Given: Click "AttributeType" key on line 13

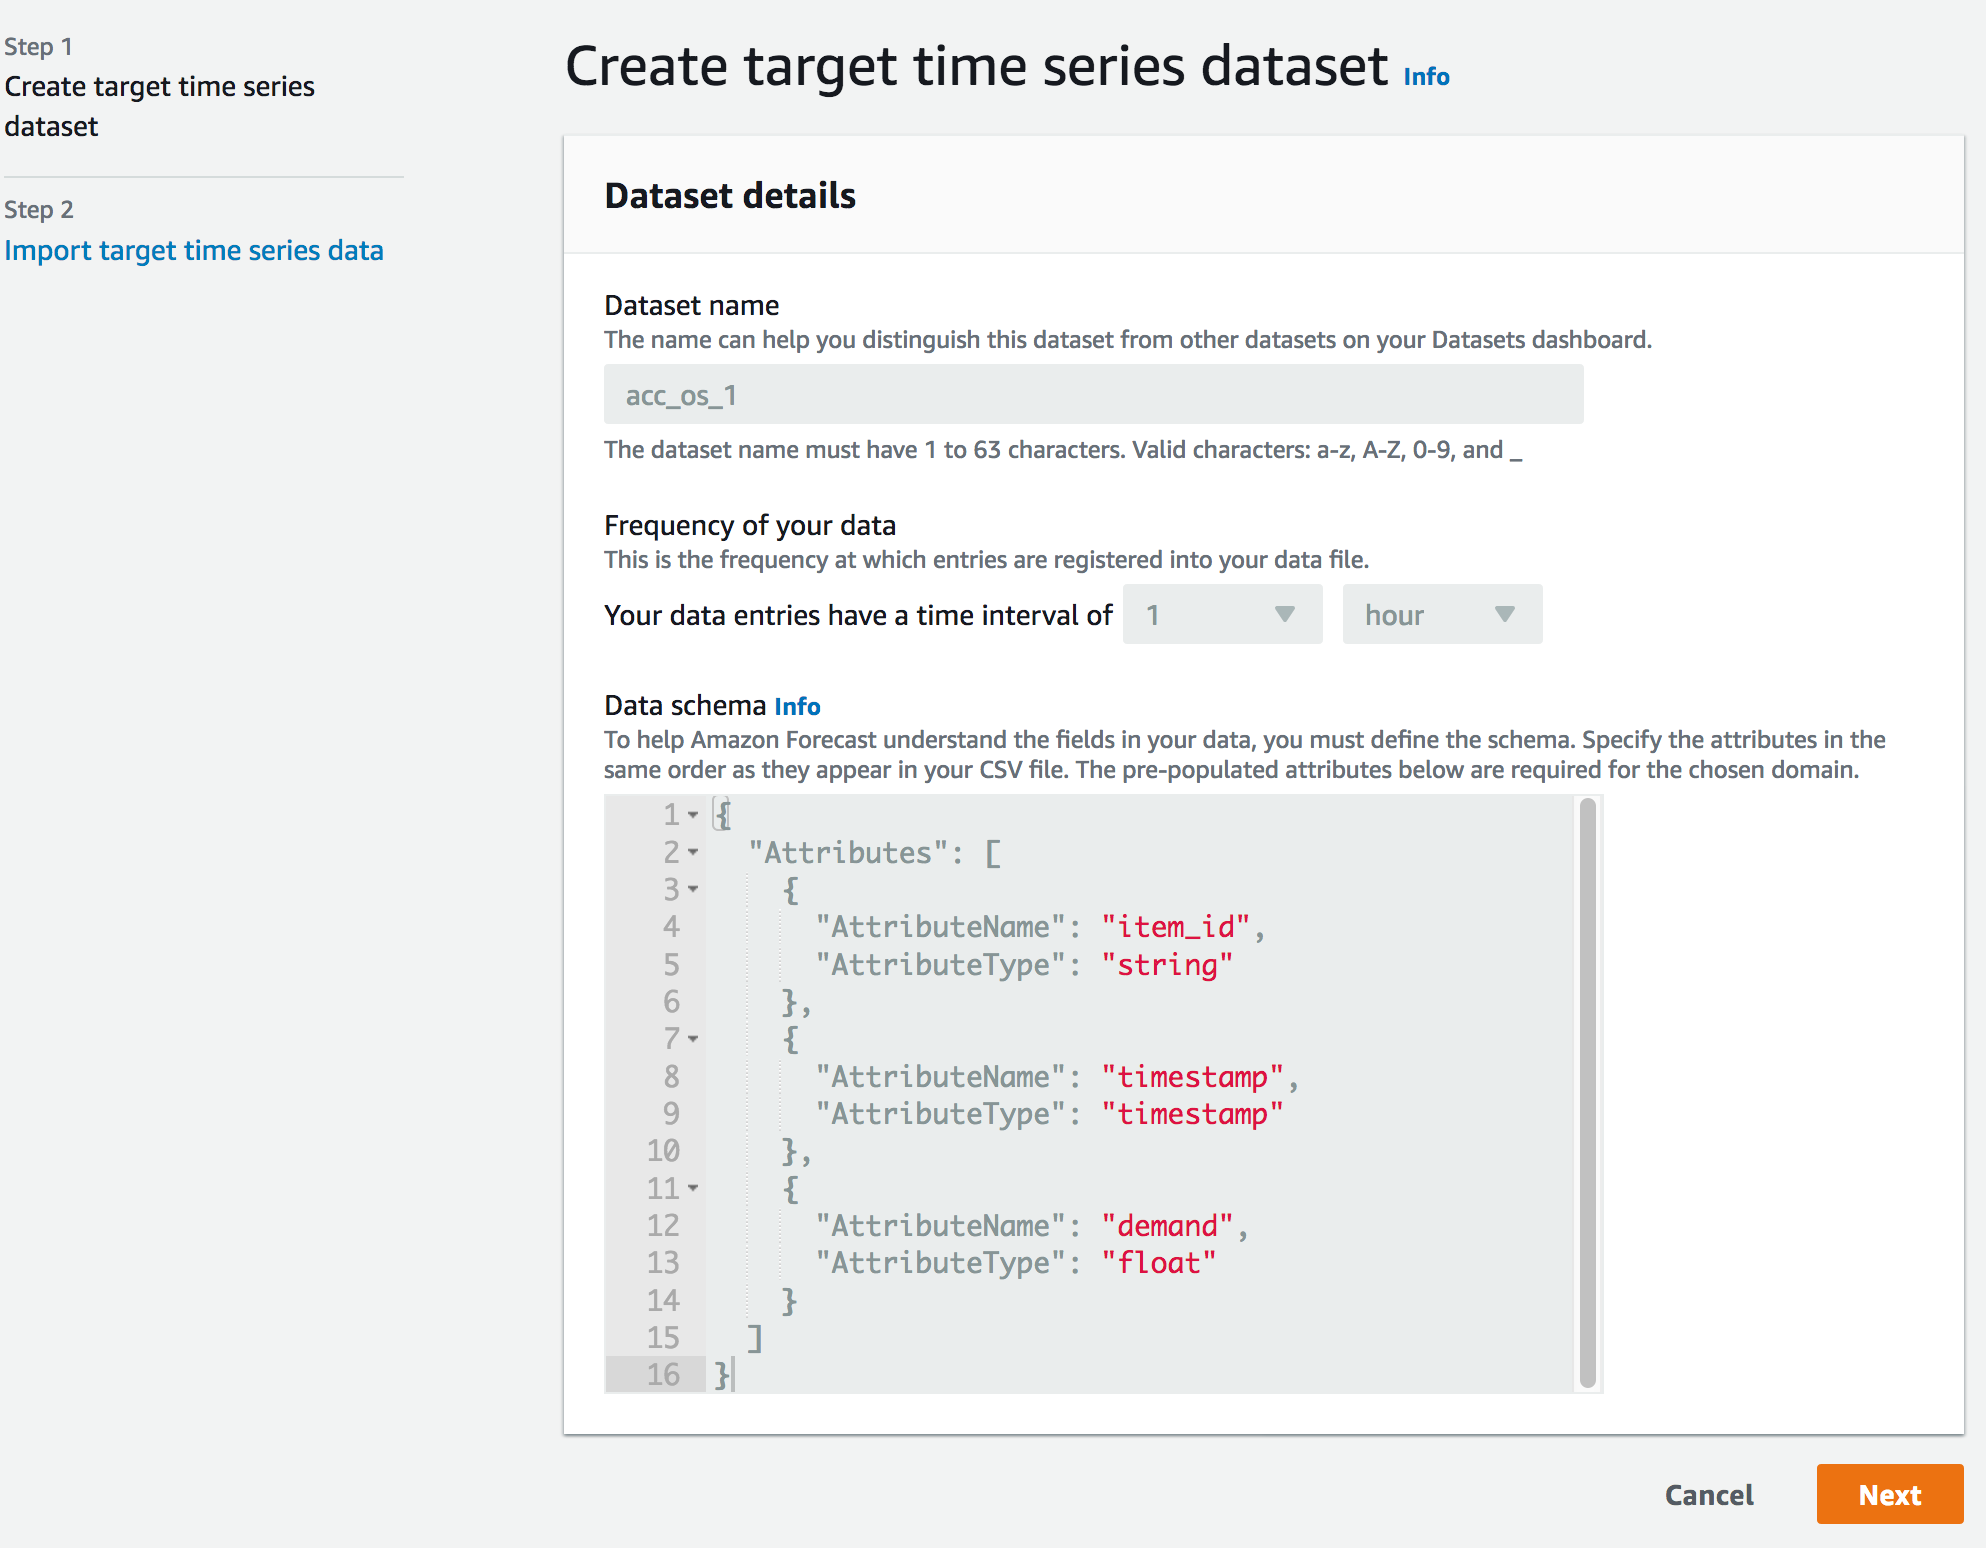Looking at the screenshot, I should point(940,1263).
